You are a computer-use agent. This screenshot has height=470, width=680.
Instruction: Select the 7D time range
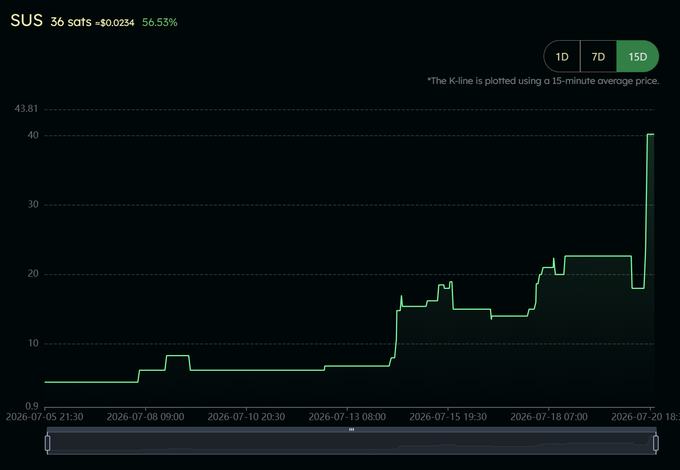[x=598, y=56]
